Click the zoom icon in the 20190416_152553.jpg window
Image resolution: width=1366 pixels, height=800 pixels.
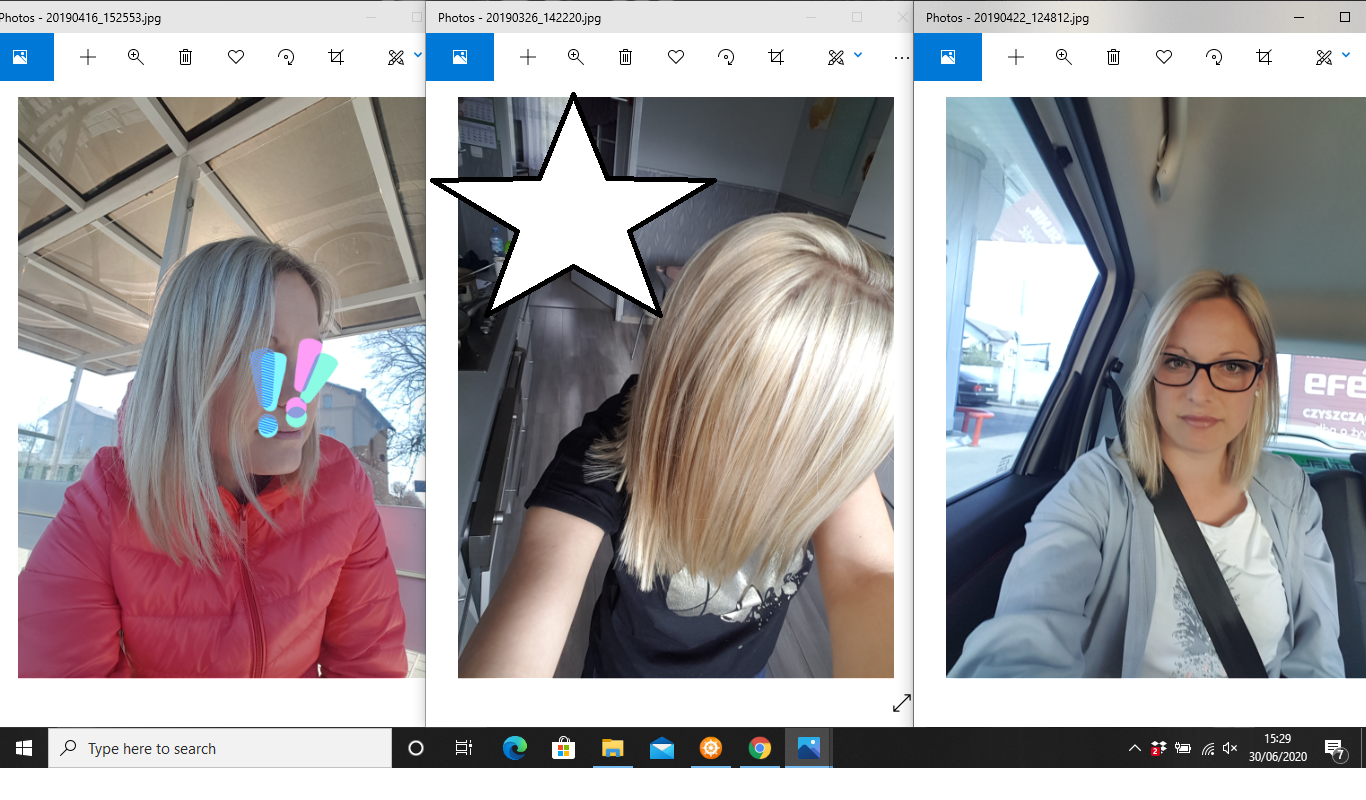[x=136, y=57]
